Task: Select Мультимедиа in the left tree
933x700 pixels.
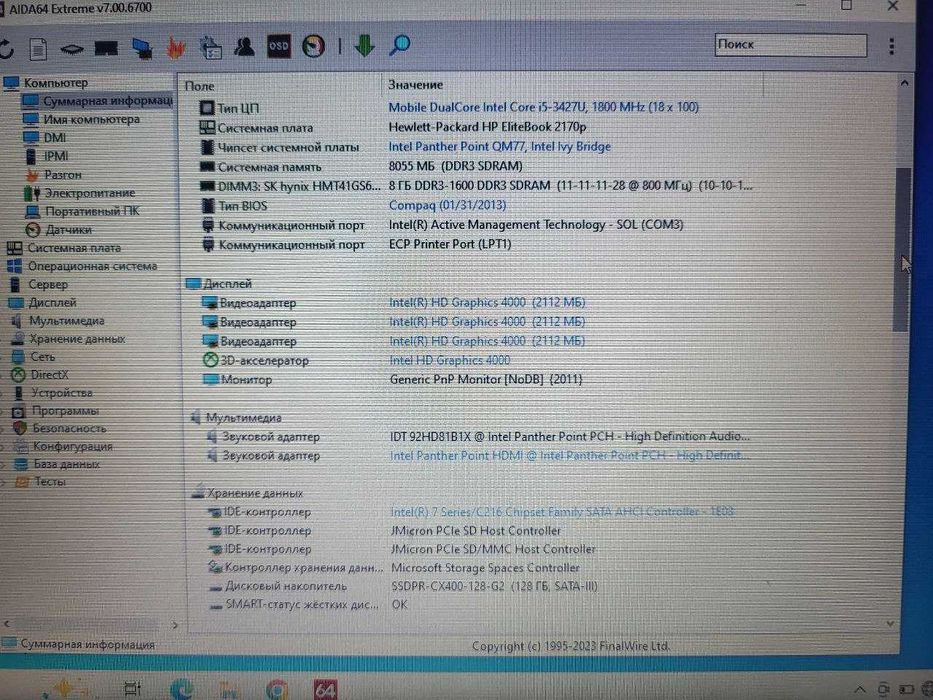Action: [67, 321]
